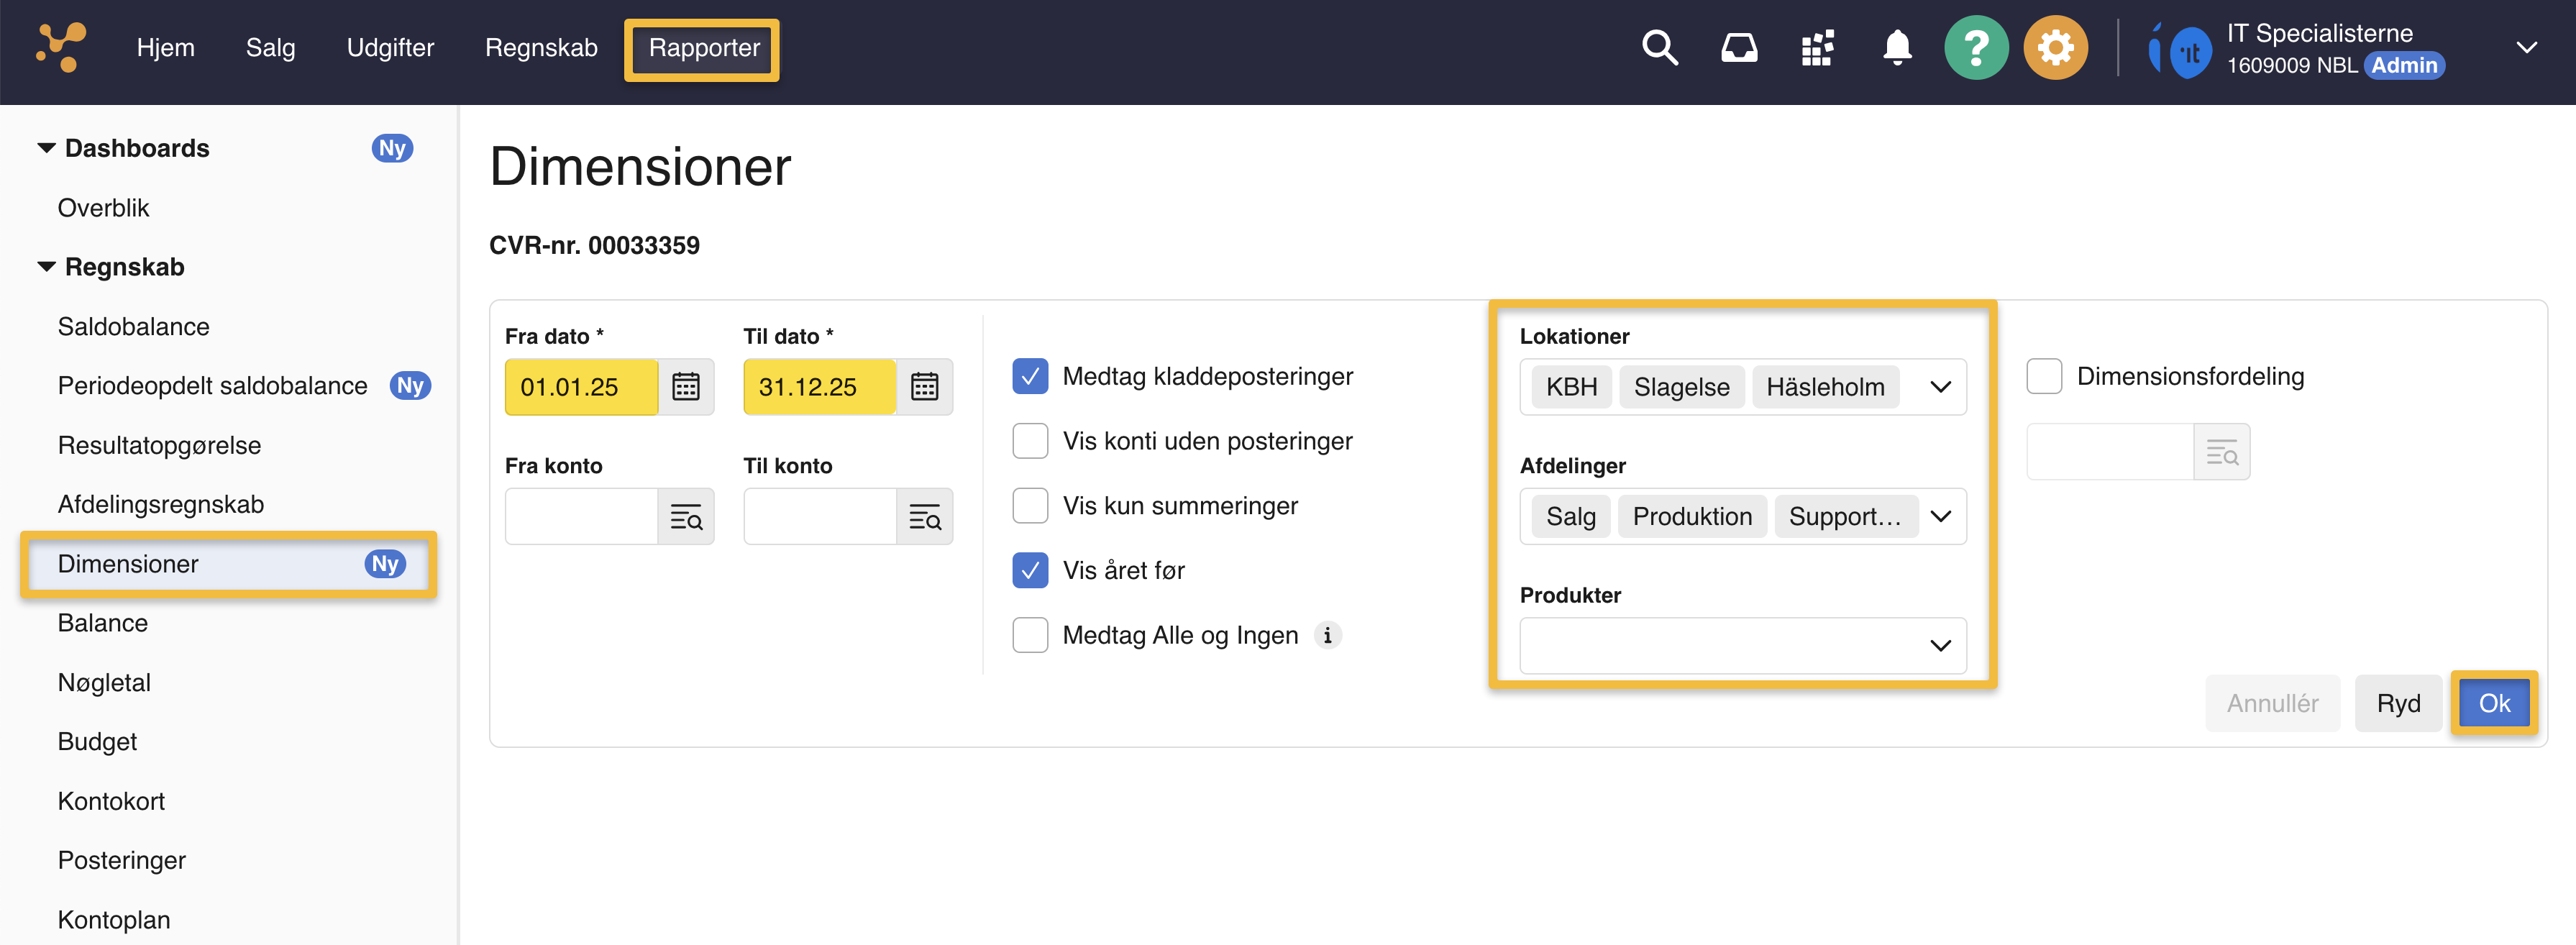This screenshot has height=945, width=2576.
Task: Expand the Lokationer dropdown
Action: point(1940,386)
